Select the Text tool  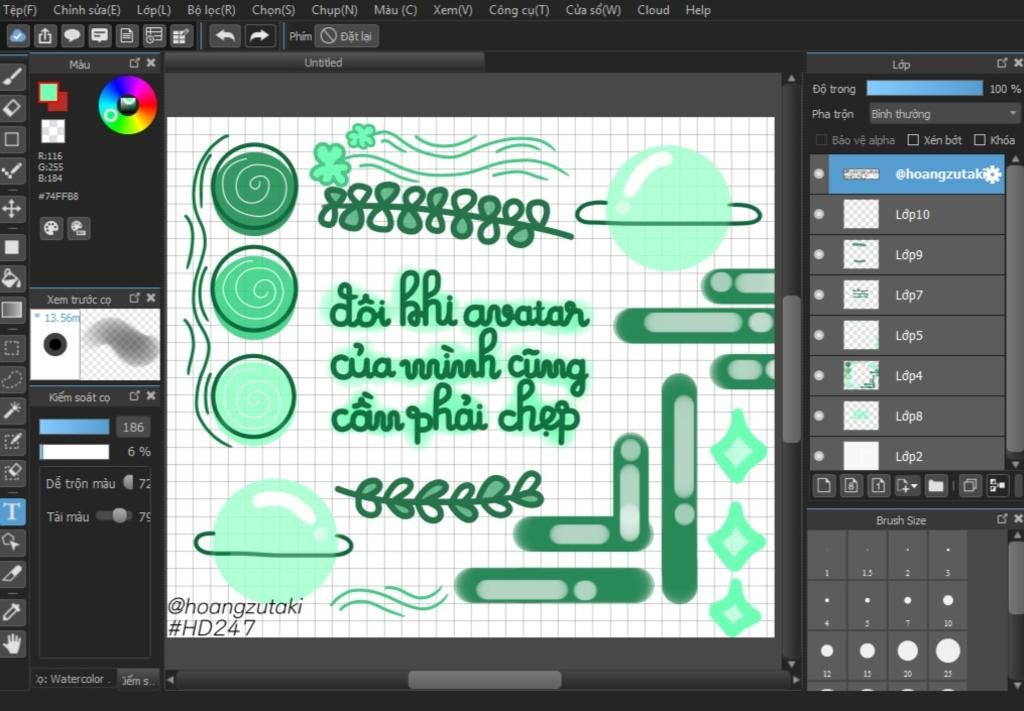[x=12, y=512]
